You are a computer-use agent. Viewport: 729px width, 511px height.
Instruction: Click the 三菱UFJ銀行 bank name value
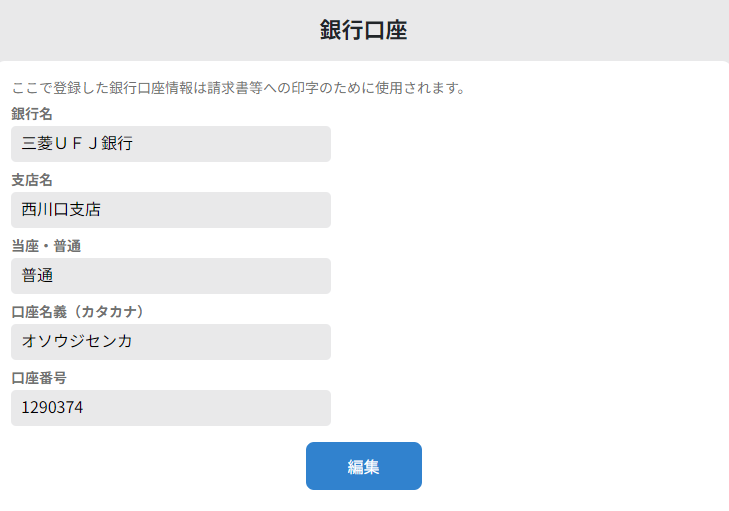pyautogui.click(x=77, y=144)
